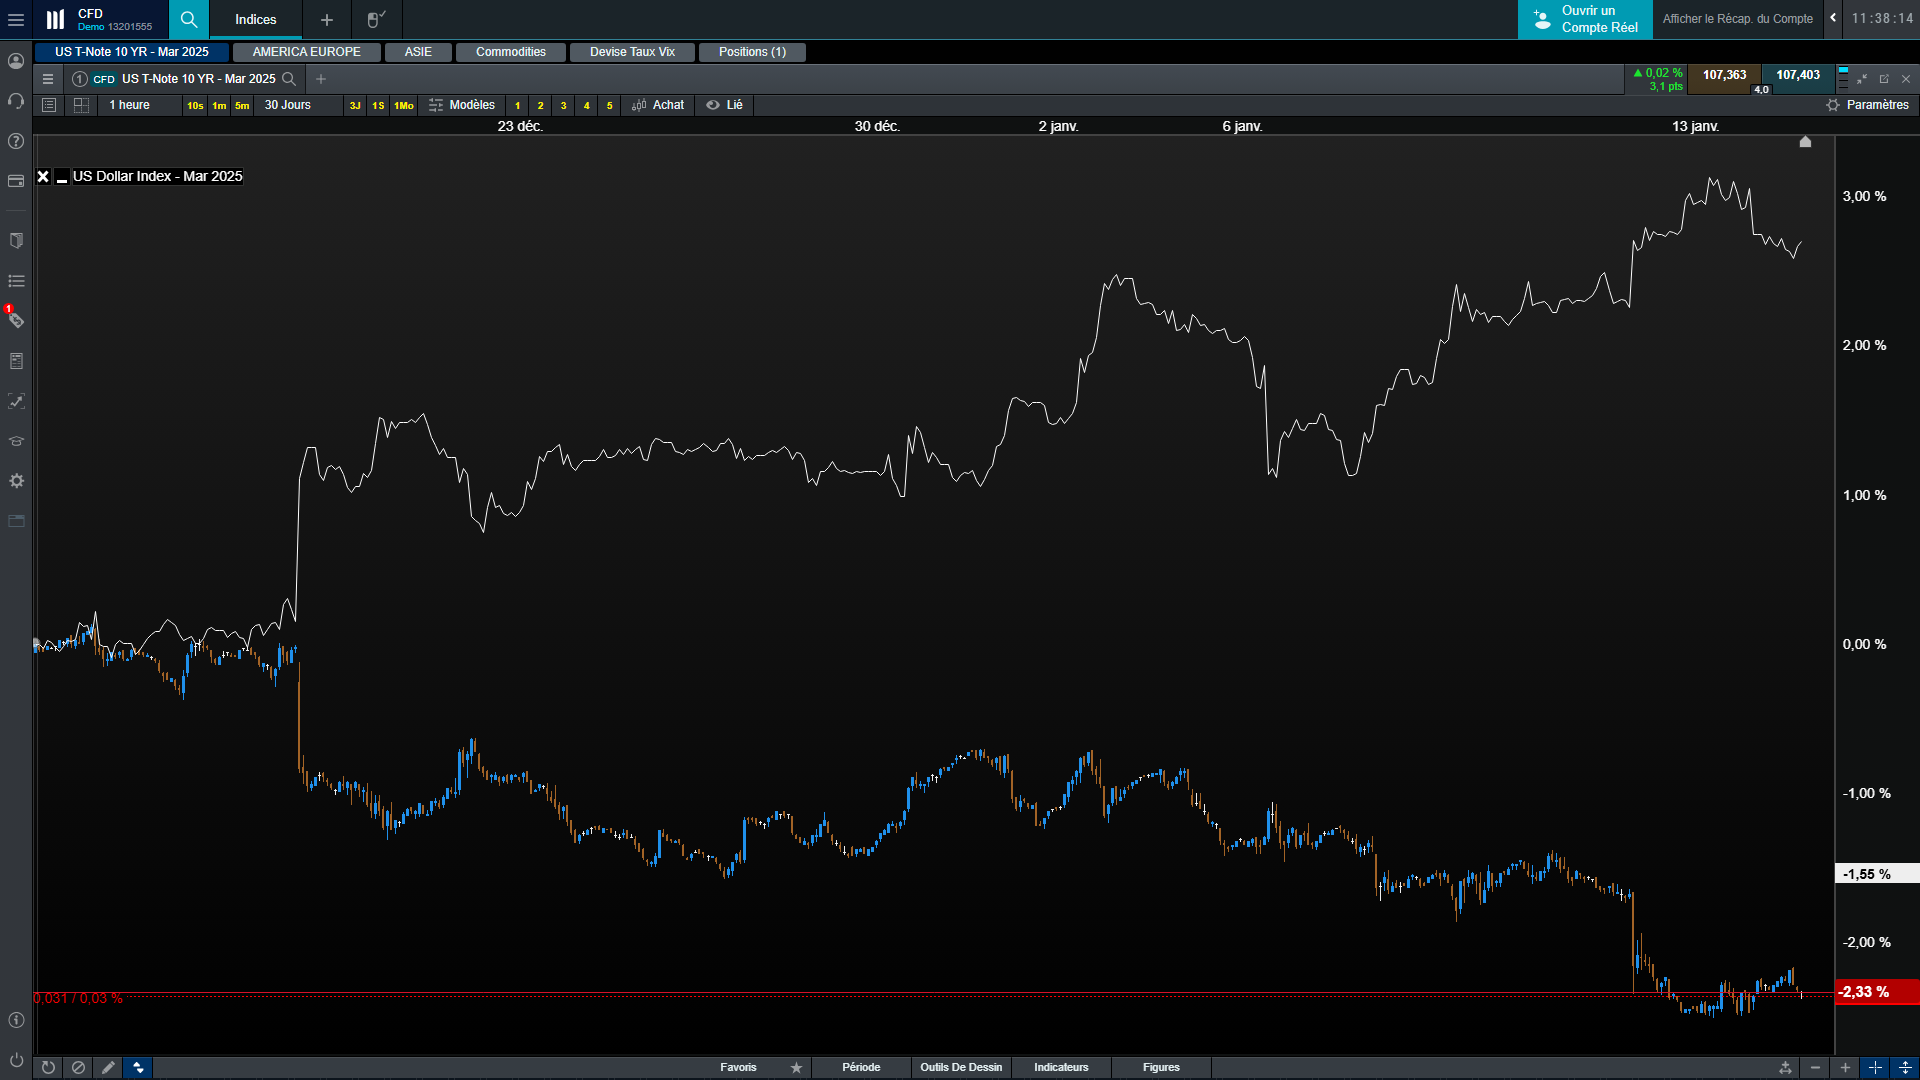This screenshot has height=1080, width=1920.
Task: Remove US Dollar Index overlay with X
Action: pyautogui.click(x=43, y=177)
